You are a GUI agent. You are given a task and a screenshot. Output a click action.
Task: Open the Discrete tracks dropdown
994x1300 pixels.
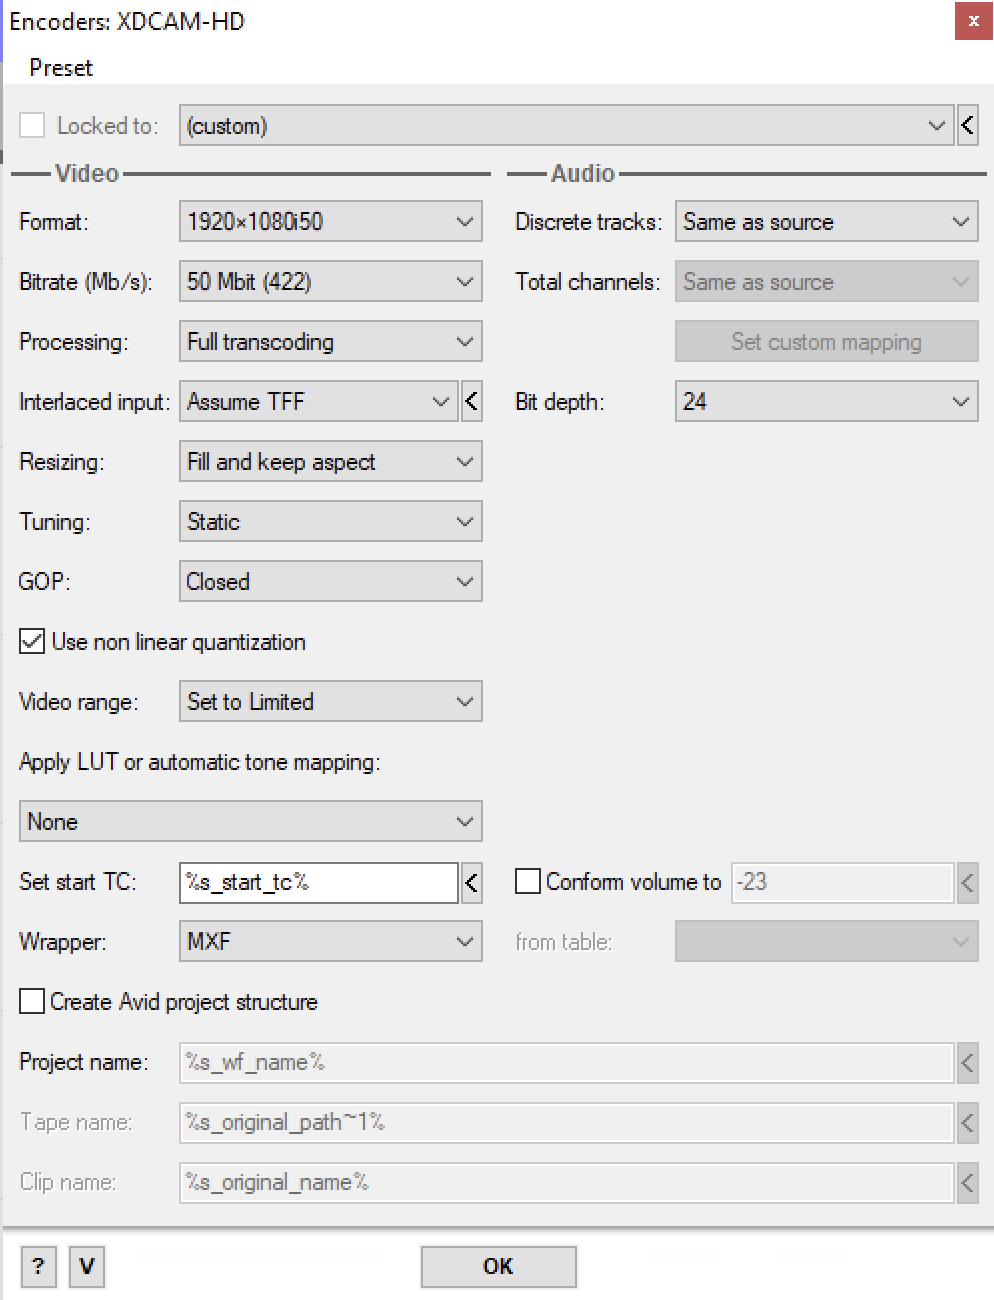(827, 221)
